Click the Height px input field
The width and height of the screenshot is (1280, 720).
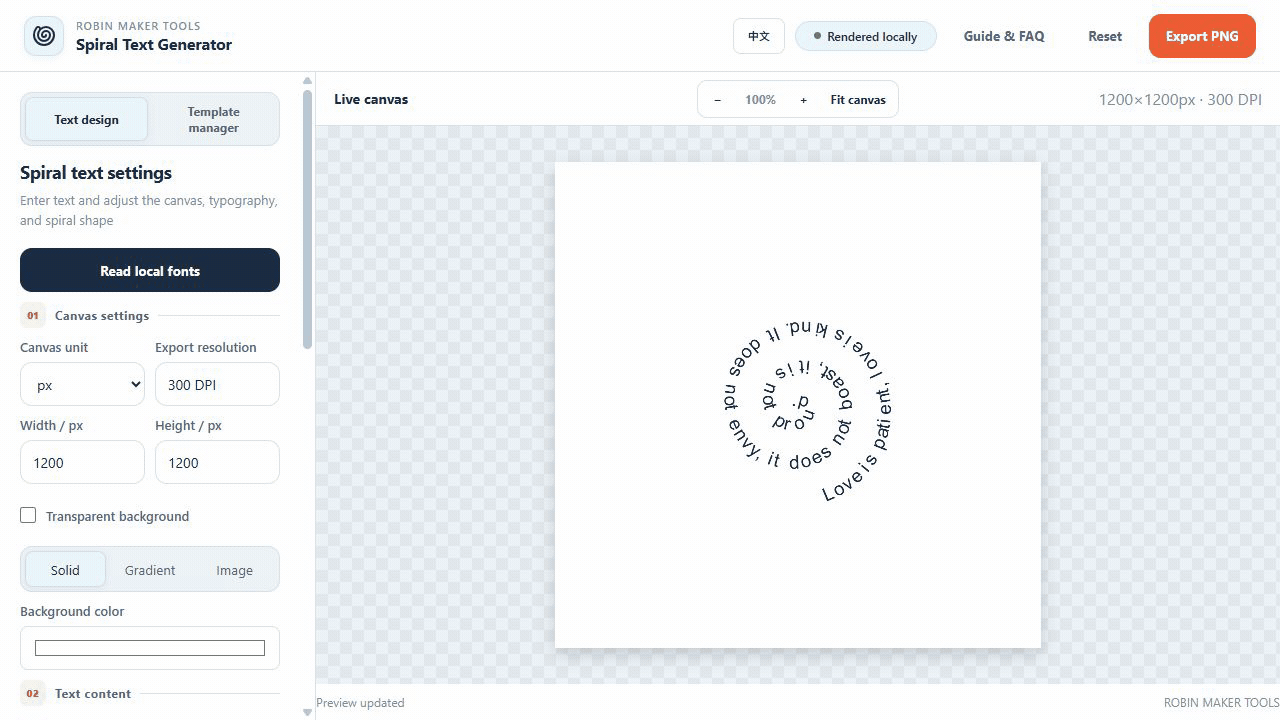[x=217, y=462]
